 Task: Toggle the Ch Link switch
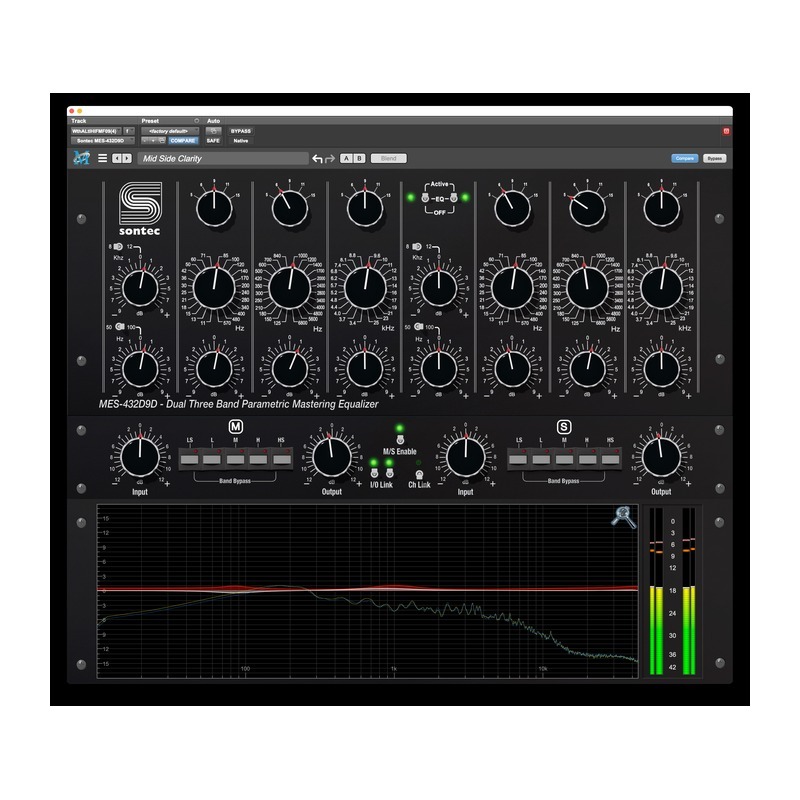point(419,474)
